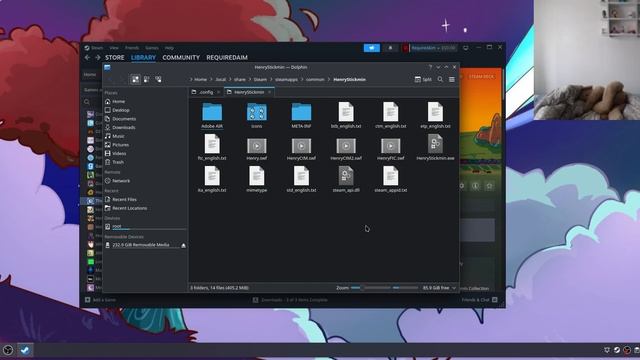Screen dimensions: 640x360
Task: Open Steam notifications bell
Action: [390, 48]
